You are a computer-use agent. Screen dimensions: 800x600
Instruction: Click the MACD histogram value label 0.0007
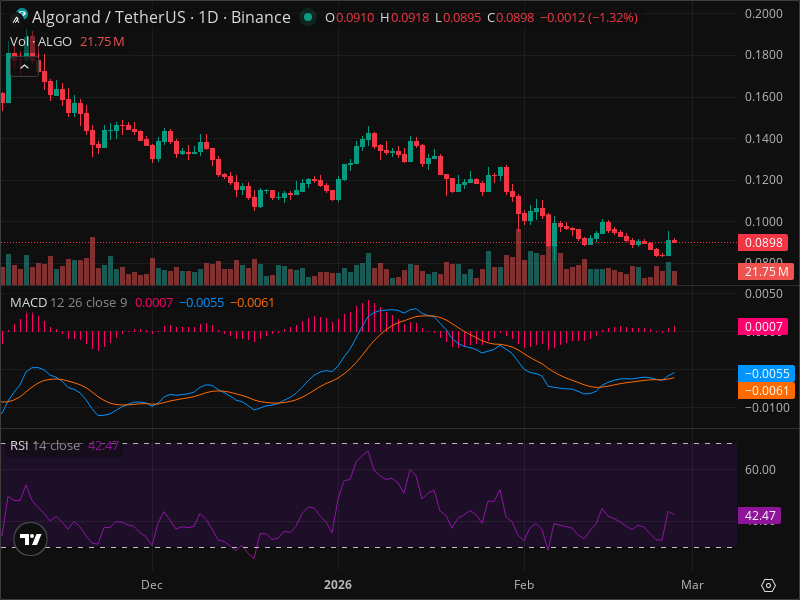point(763,327)
